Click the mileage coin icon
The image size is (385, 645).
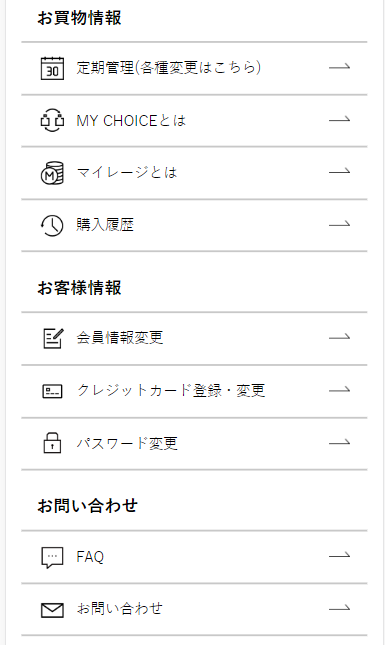[x=52, y=173]
